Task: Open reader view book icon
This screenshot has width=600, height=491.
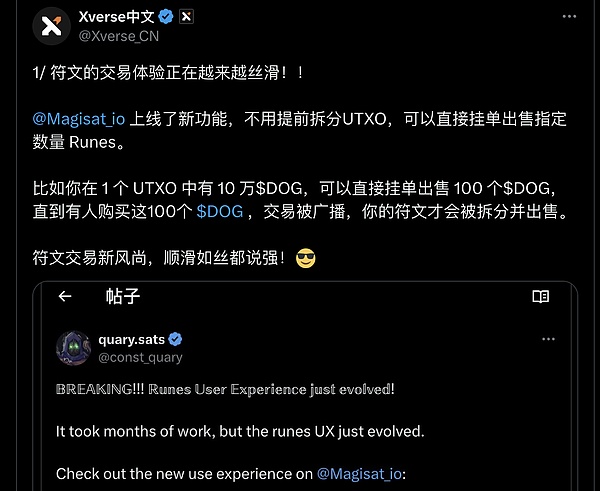Action: tap(541, 296)
